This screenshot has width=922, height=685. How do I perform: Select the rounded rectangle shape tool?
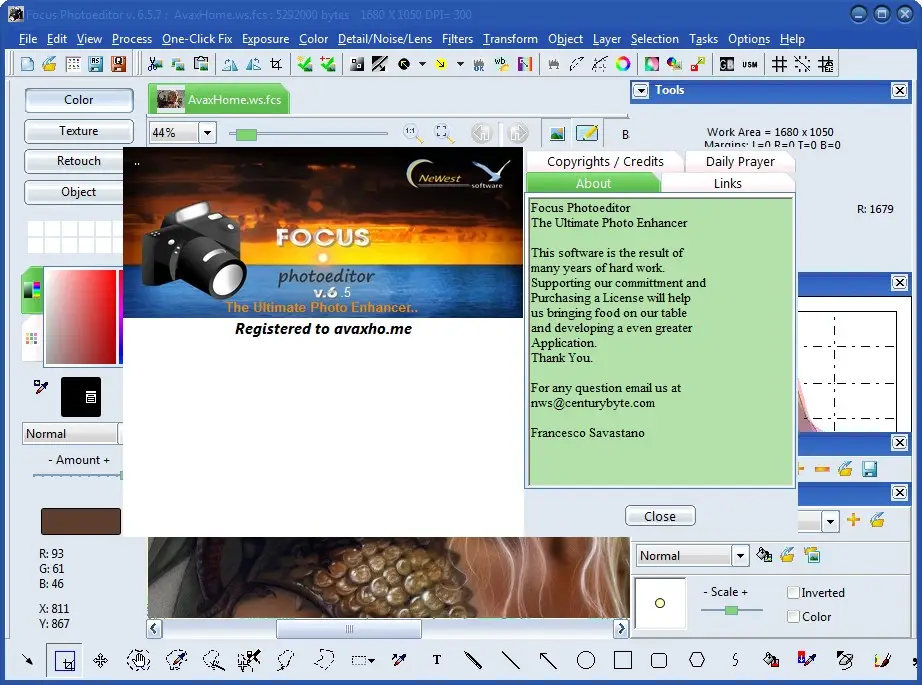[659, 660]
